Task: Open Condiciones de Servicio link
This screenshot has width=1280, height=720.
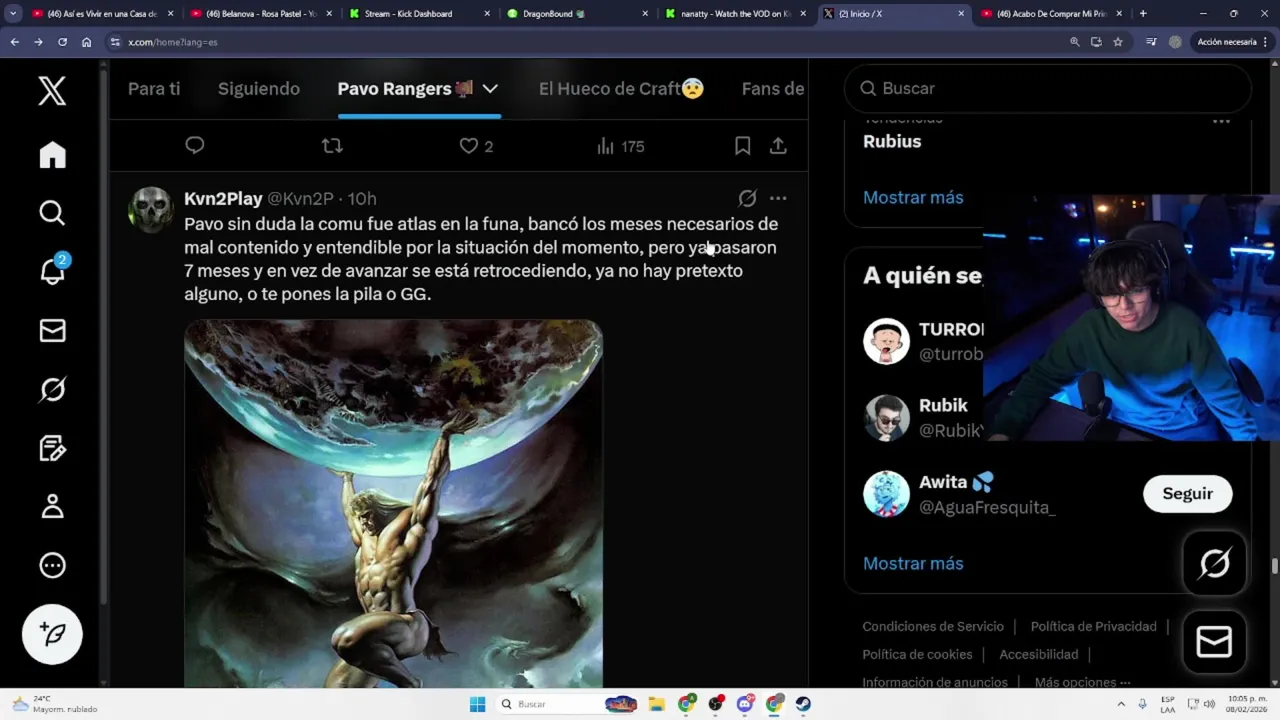Action: (933, 626)
